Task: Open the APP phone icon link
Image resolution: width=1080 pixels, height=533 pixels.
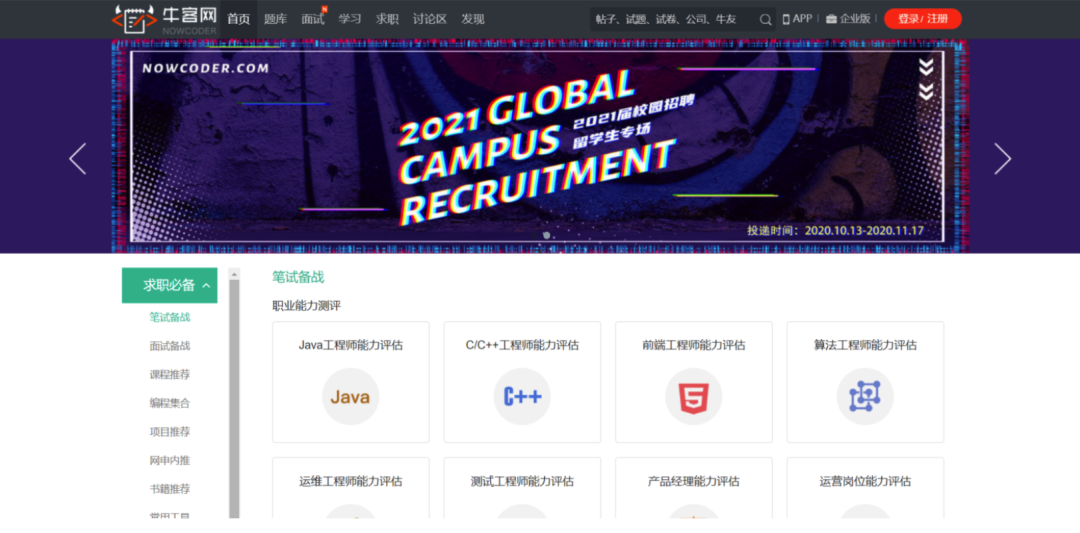Action: [786, 19]
